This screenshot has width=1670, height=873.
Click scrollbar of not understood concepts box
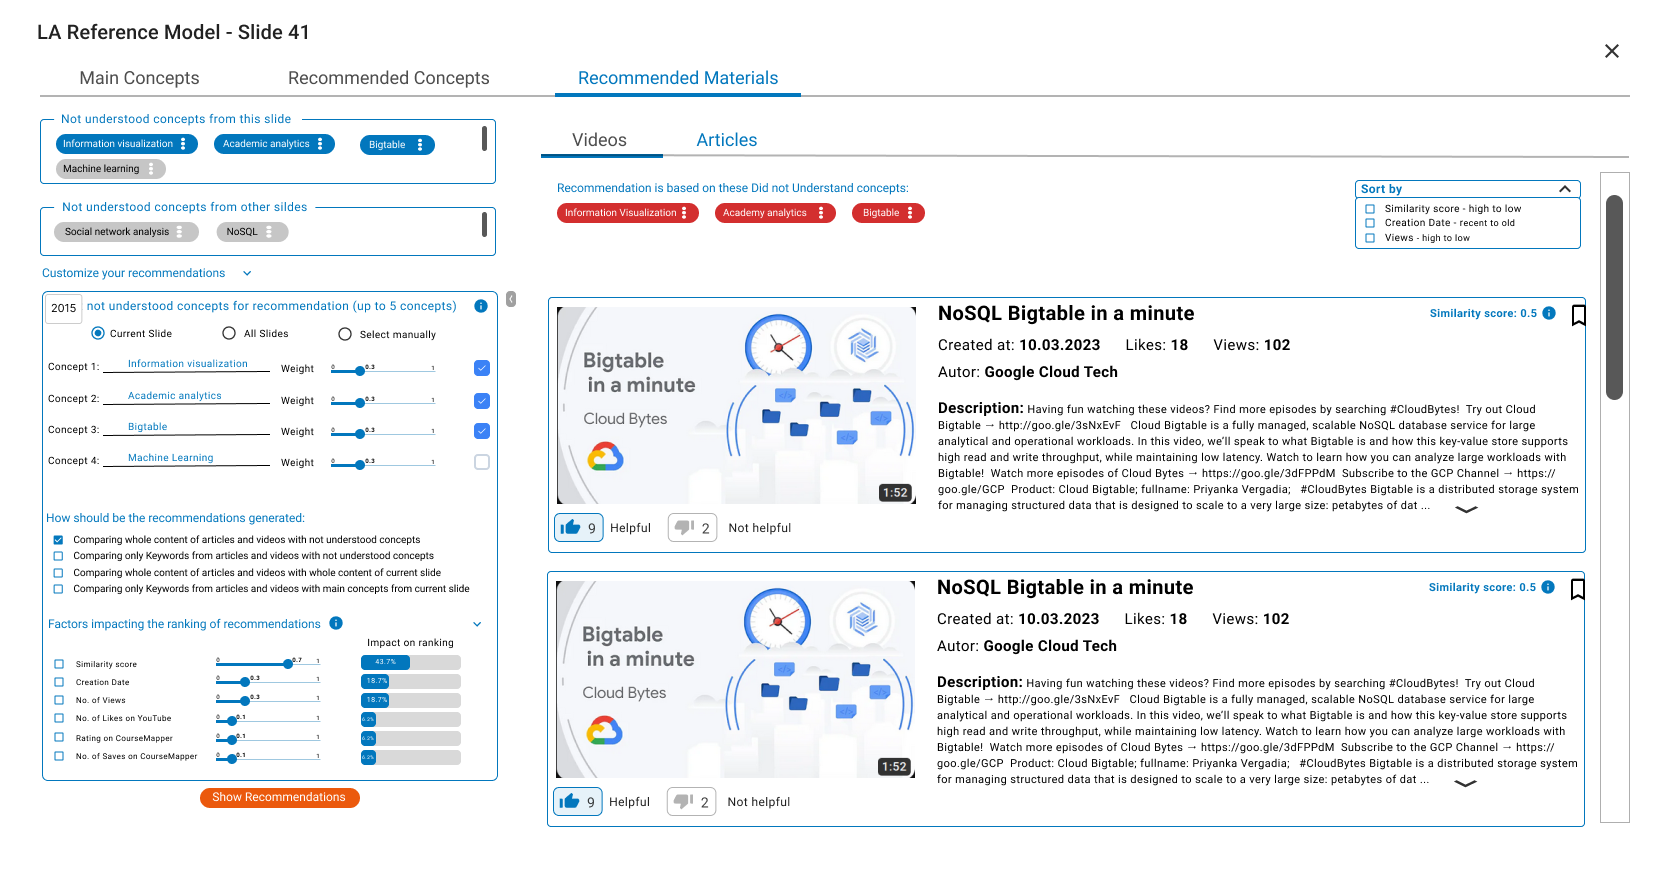(x=485, y=138)
